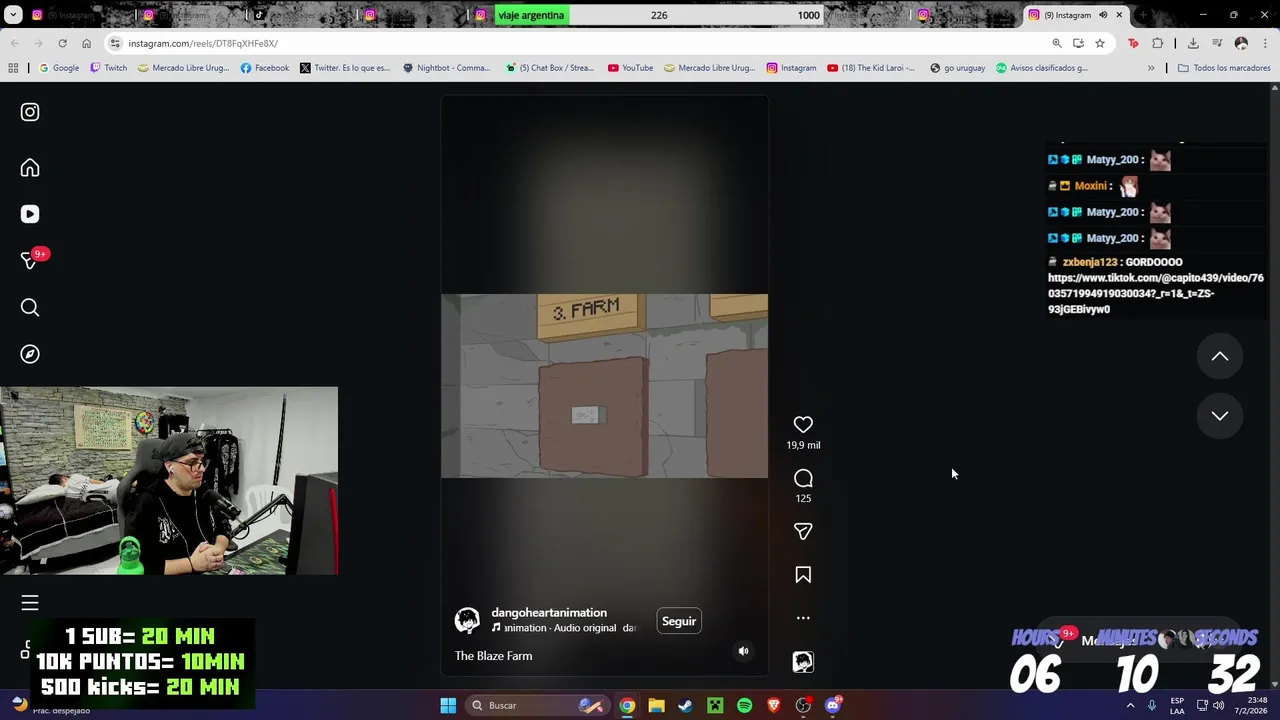This screenshot has width=1280, height=720.
Task: Open the dangoheartanimation profile name
Action: [x=549, y=612]
